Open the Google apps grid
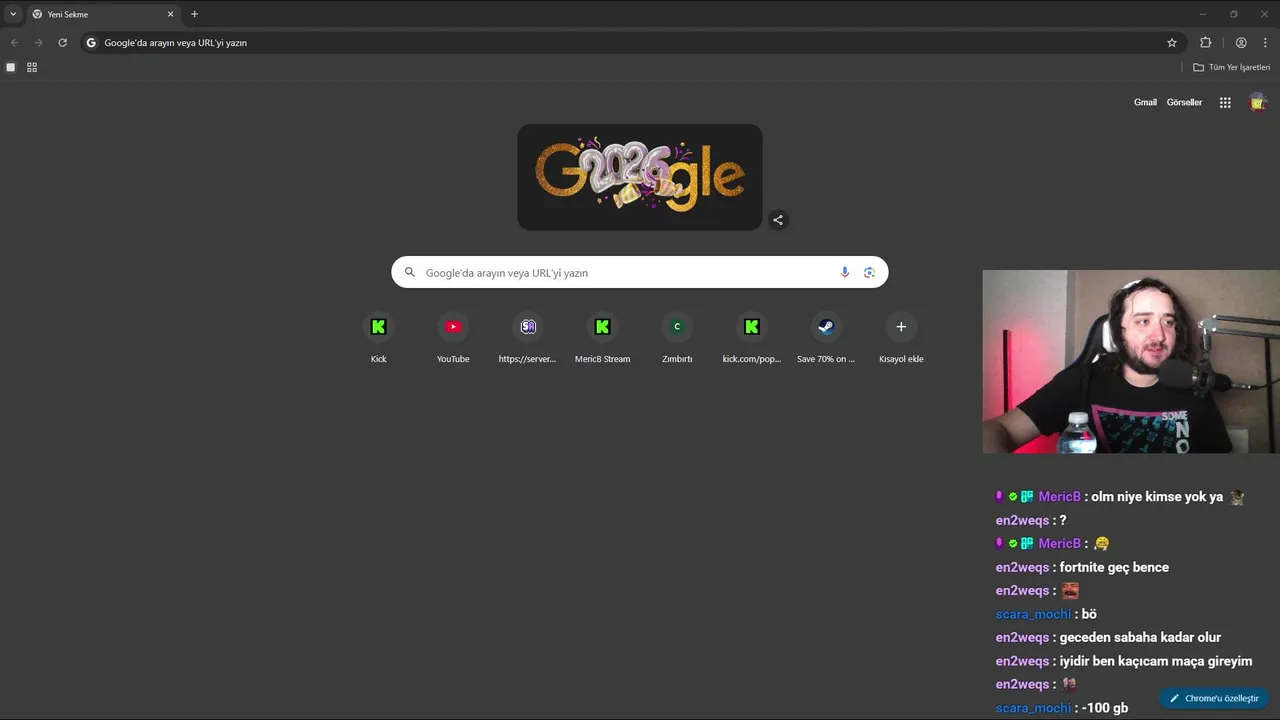The image size is (1280, 720). 1225,102
